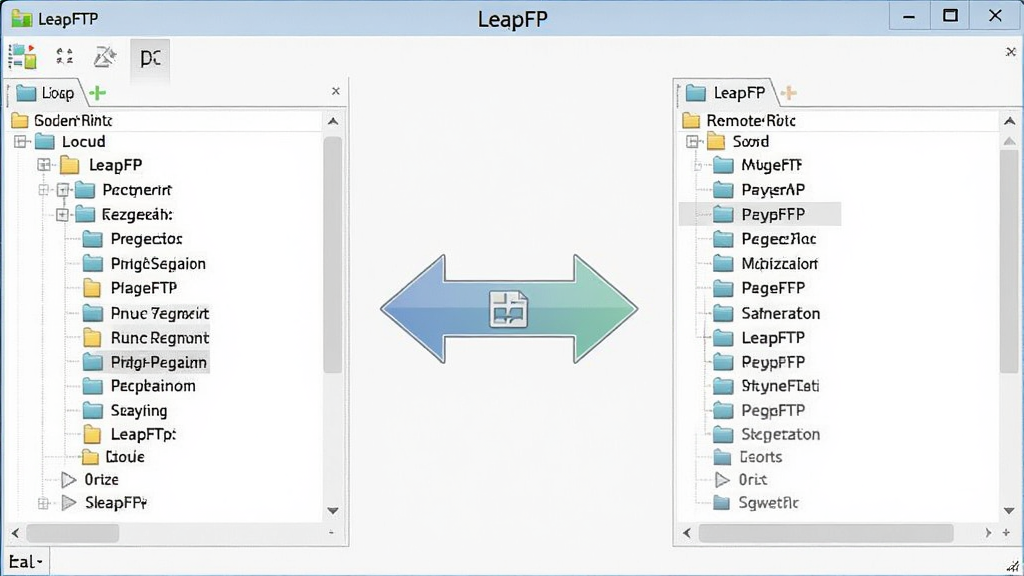Image resolution: width=1024 pixels, height=576 pixels.
Task: Click the left panel scroll-down arrow
Action: [333, 511]
